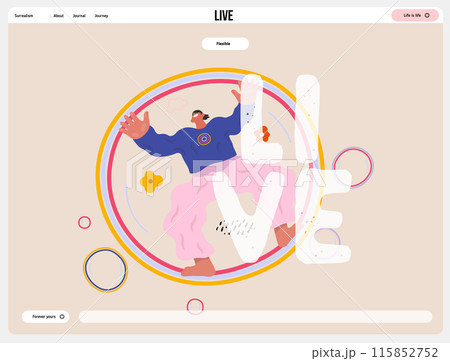Viewport: 450px width, 361px height.
Task: Open the Journal nav link
Action: point(79,16)
